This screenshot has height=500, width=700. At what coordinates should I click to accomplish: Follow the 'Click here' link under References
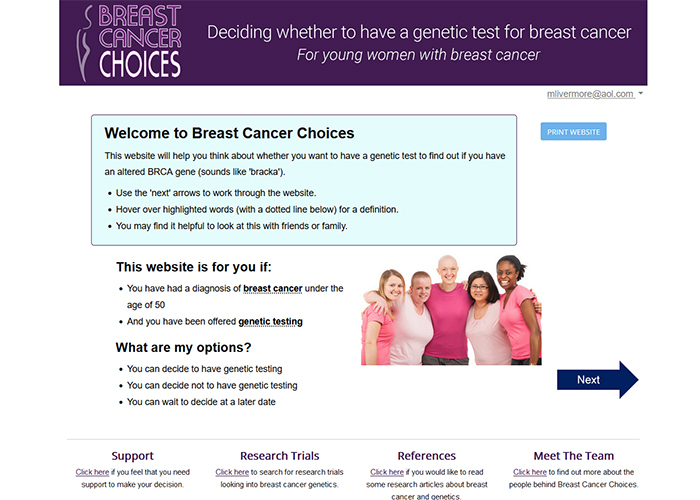[x=387, y=472]
